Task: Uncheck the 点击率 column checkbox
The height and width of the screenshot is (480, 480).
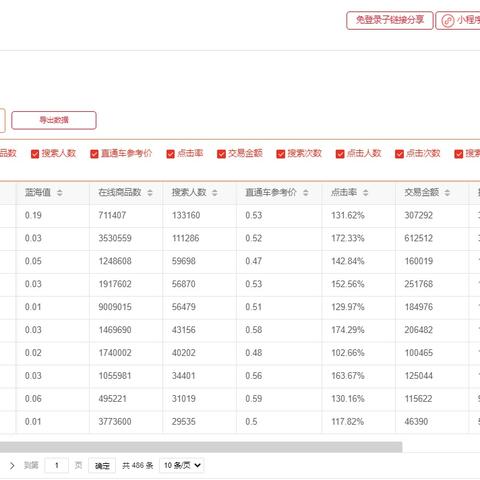Action: pyautogui.click(x=170, y=154)
